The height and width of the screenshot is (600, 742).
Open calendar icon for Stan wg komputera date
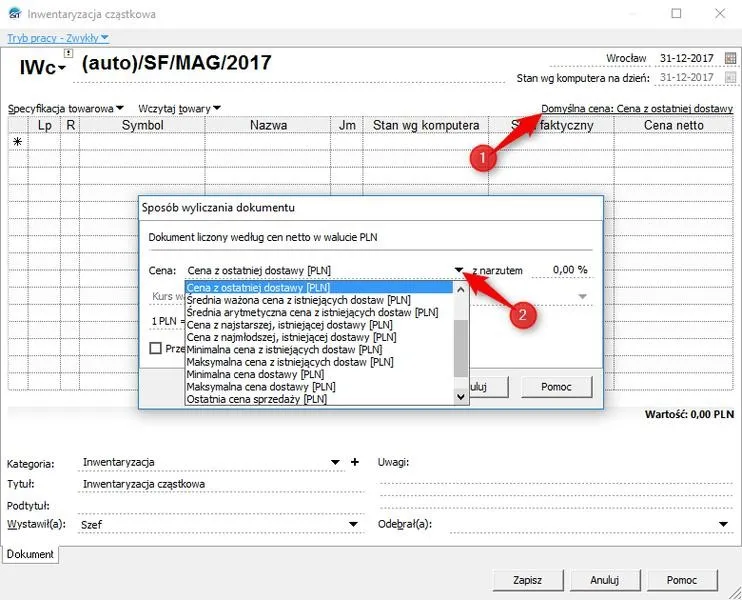click(x=730, y=77)
